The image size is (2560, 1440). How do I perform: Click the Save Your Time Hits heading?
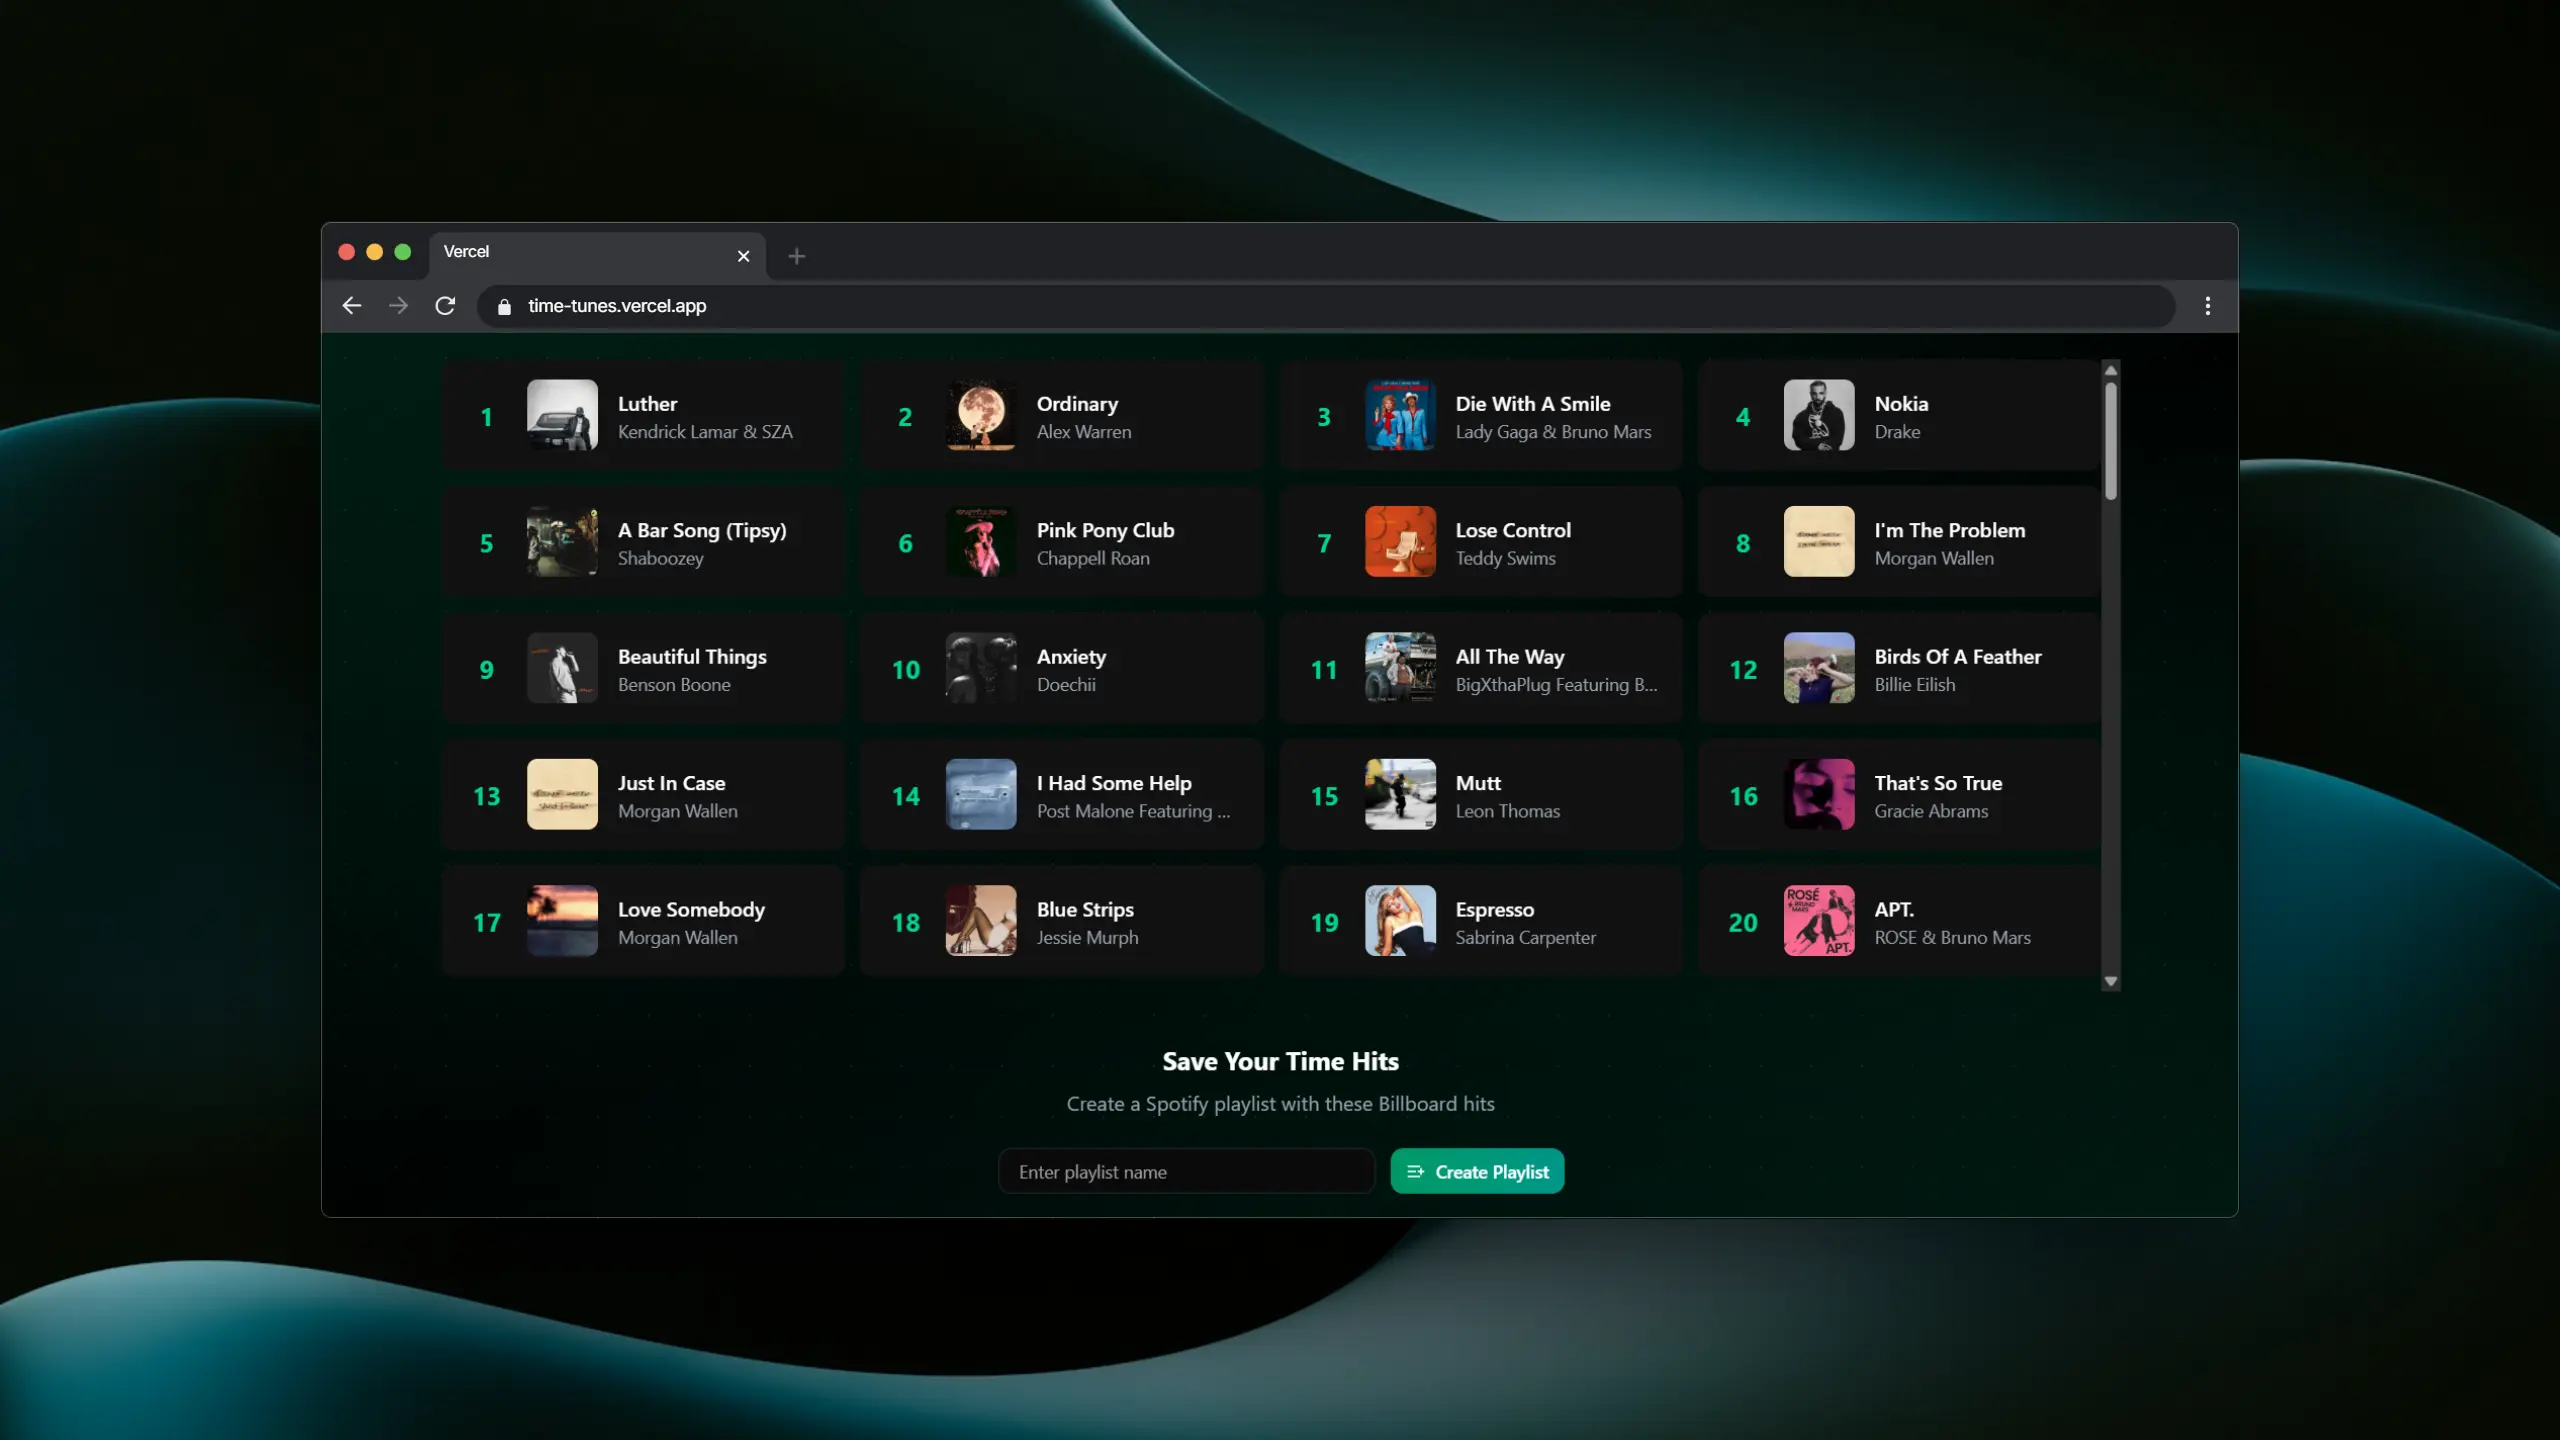point(1280,1061)
